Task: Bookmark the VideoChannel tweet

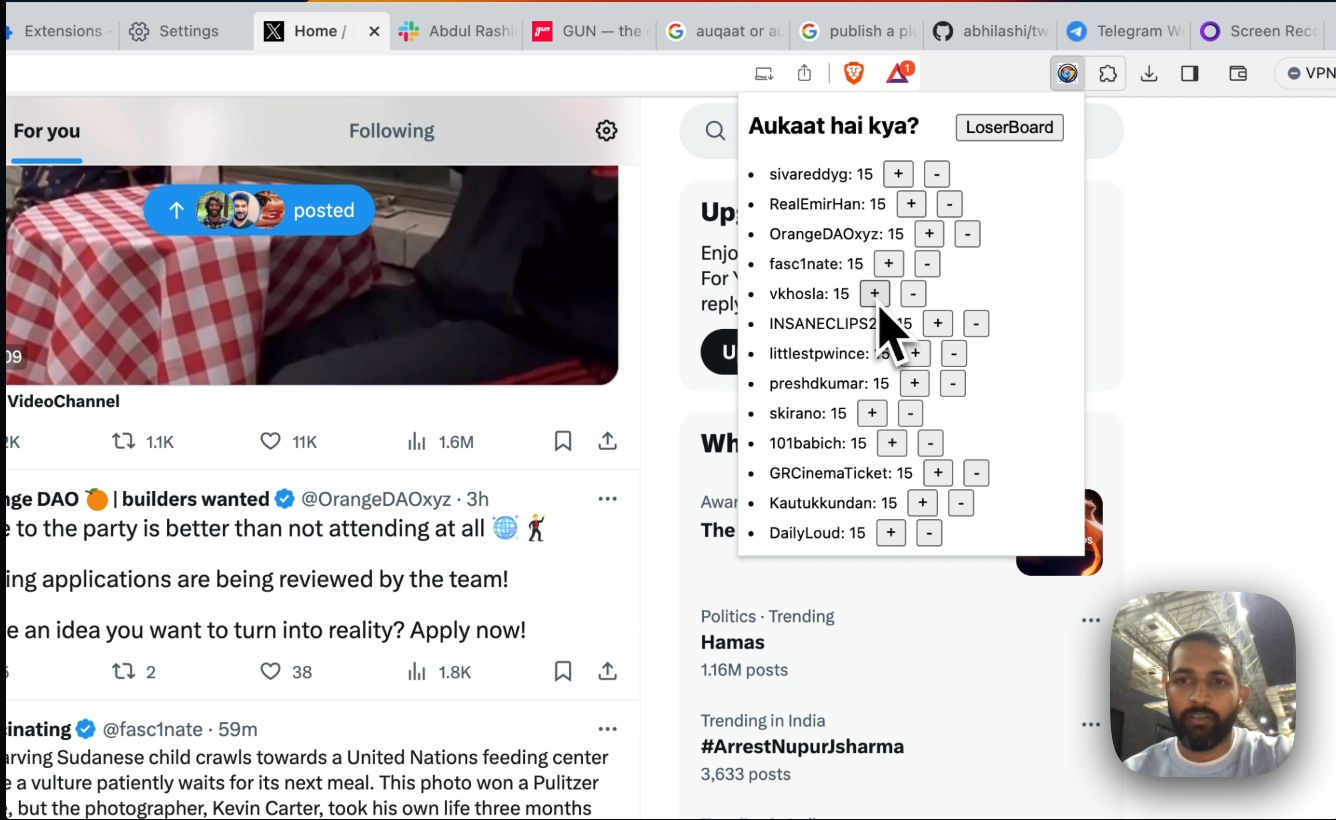Action: (563, 441)
